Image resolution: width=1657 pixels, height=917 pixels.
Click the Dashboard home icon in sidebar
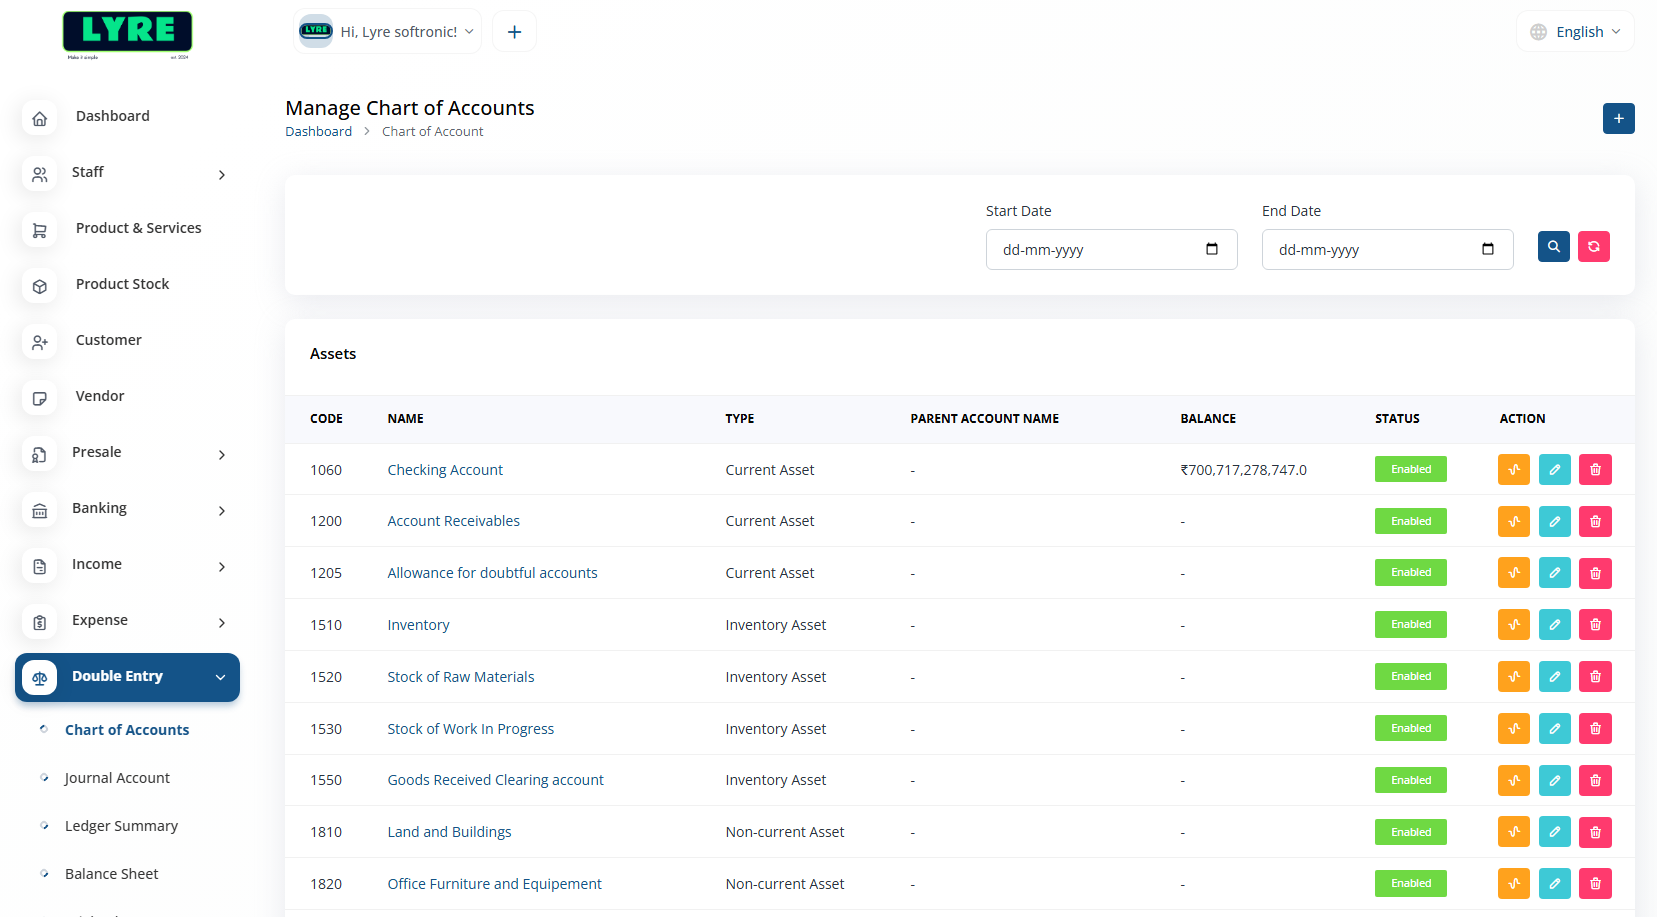40,118
